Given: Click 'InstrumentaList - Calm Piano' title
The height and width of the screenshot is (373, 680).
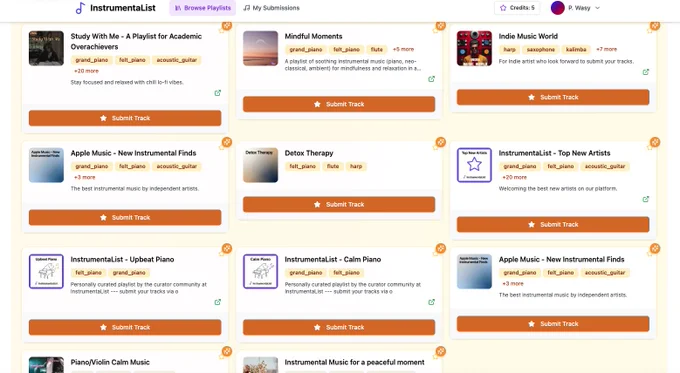Looking at the screenshot, I should pos(333,259).
